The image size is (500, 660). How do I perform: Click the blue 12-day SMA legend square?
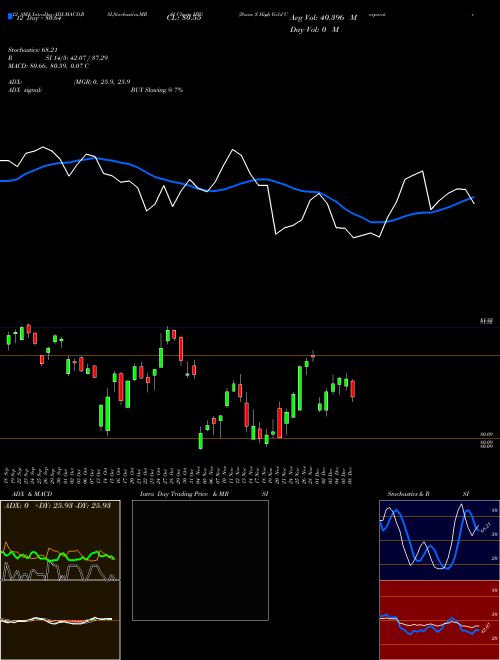[x=10, y=16]
